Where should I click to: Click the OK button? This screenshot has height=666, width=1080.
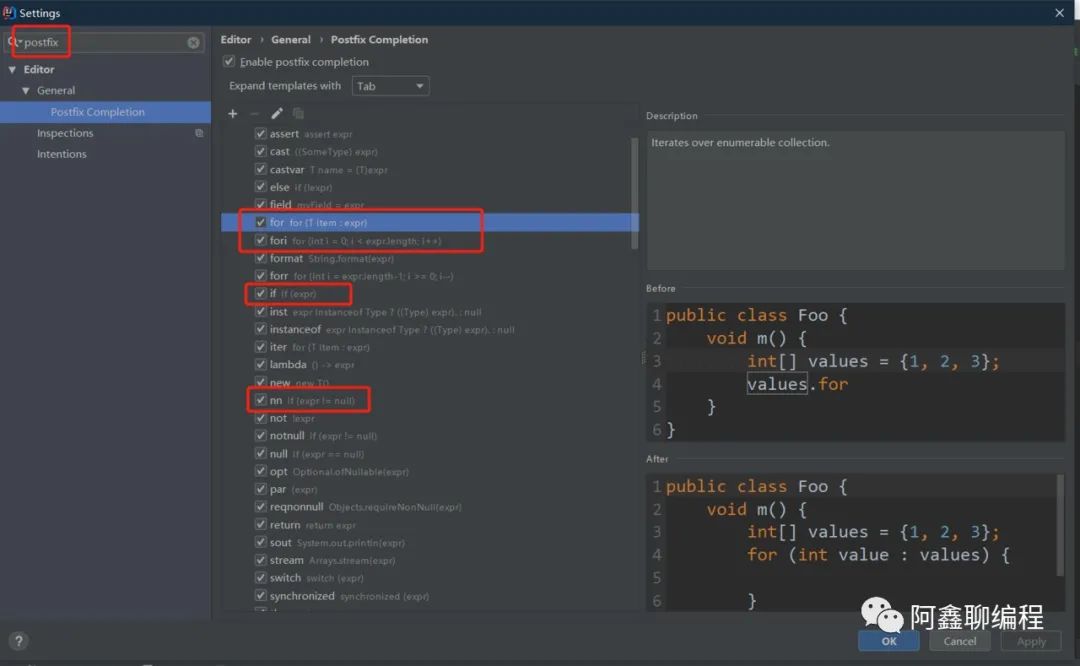pos(889,641)
